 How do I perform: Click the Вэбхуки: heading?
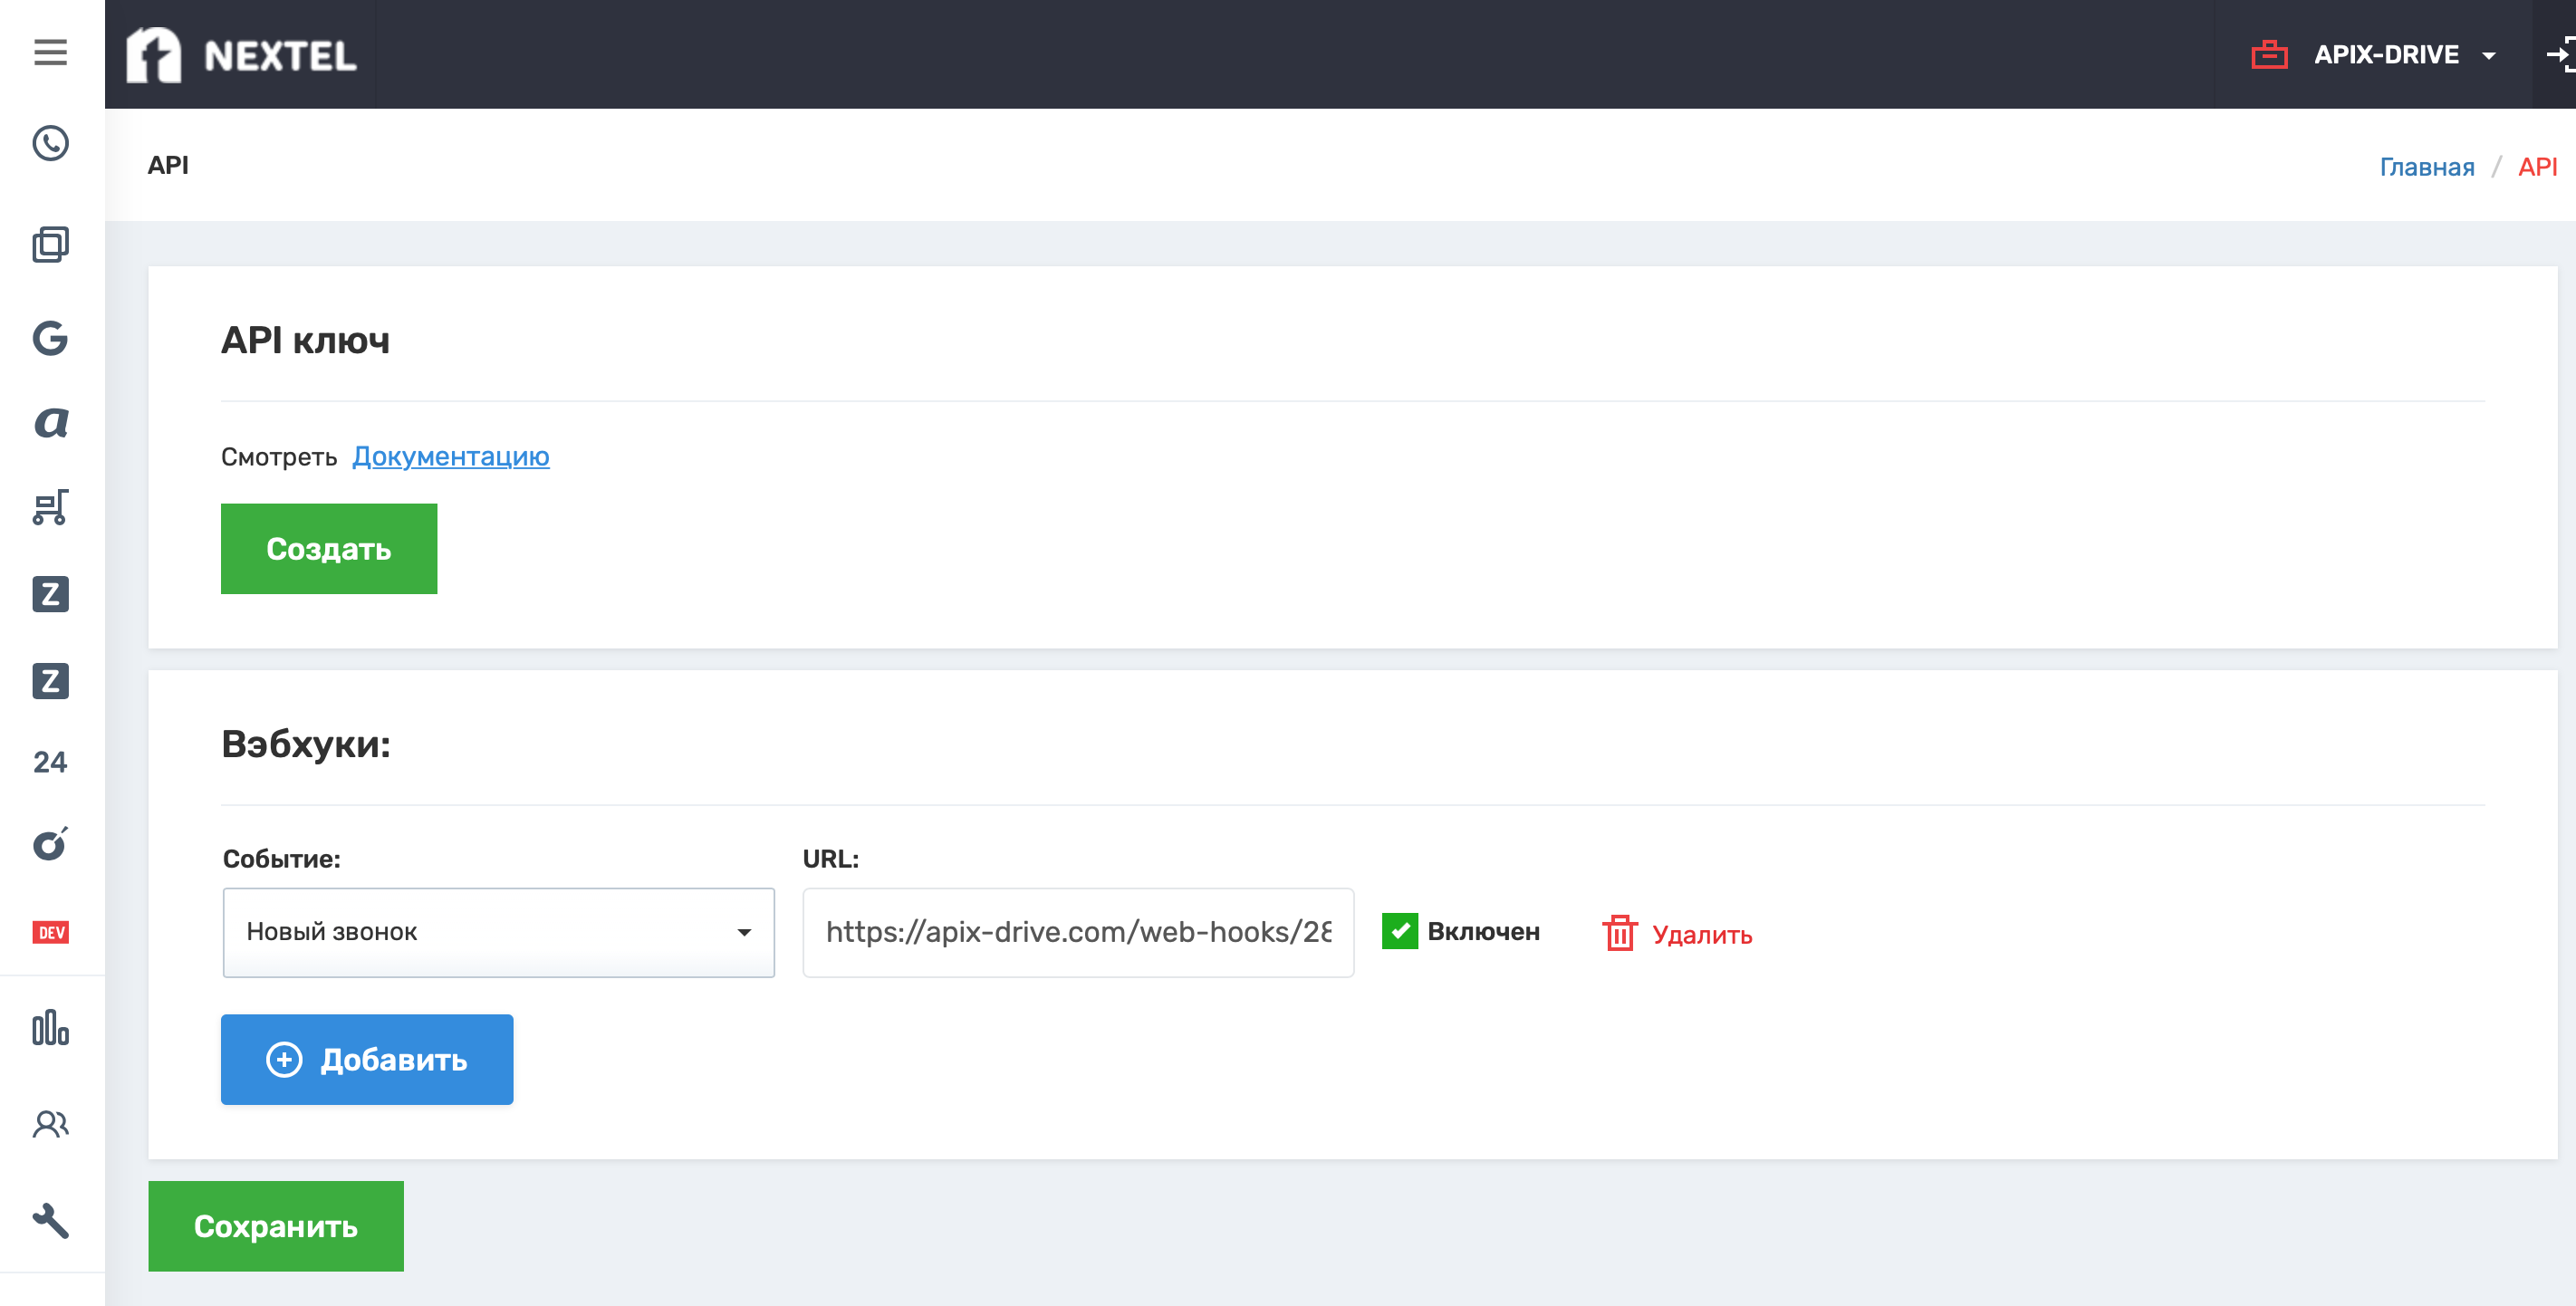[x=306, y=744]
